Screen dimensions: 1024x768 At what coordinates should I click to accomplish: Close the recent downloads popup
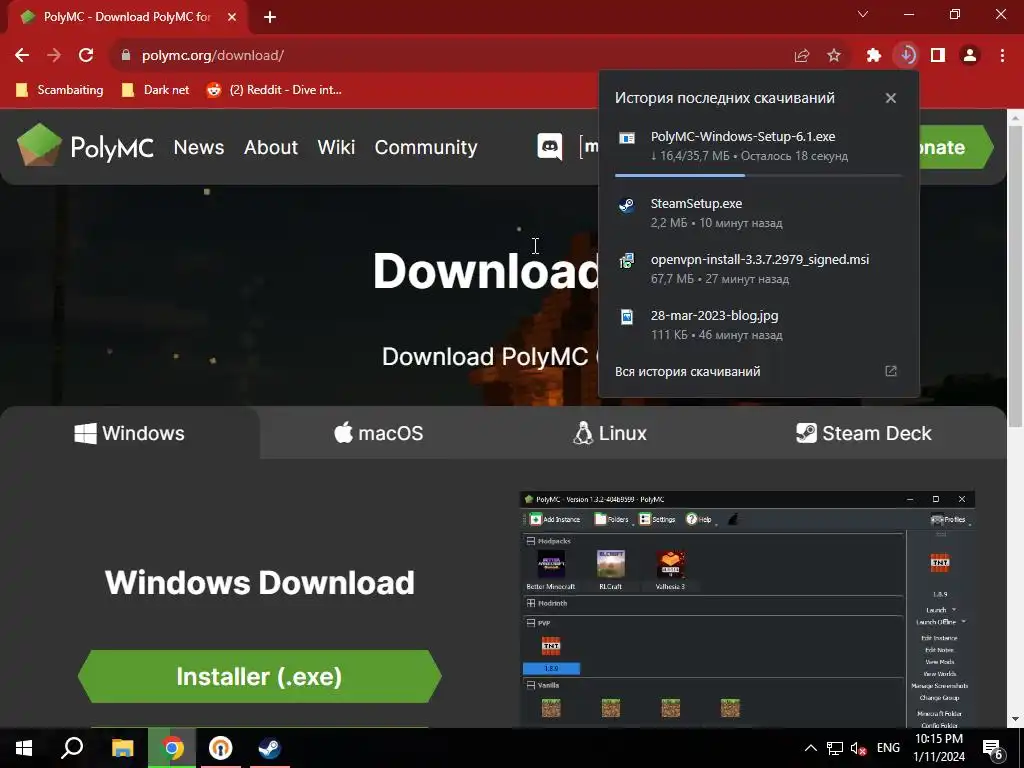pos(891,98)
